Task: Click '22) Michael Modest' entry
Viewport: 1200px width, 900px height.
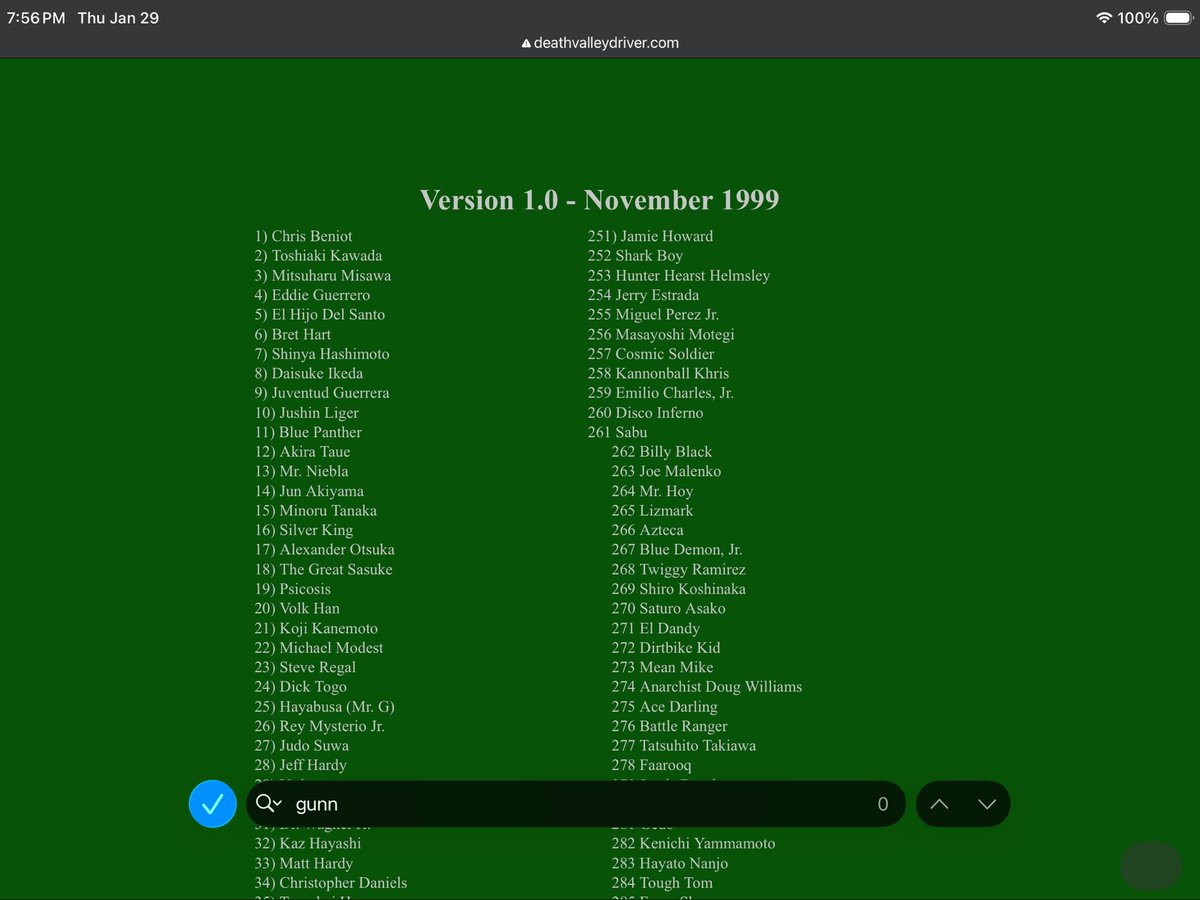Action: 318,648
